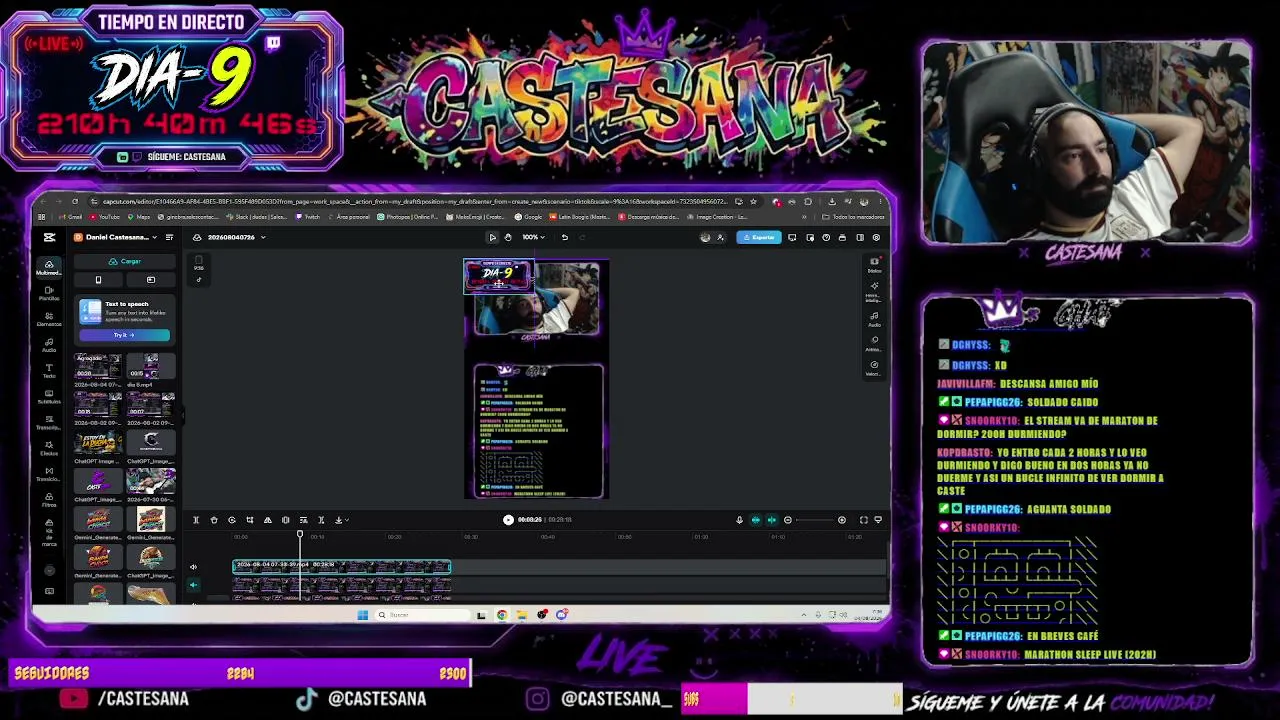This screenshot has width=1280, height=720.
Task: Mute the main video track
Action: pyautogui.click(x=193, y=567)
